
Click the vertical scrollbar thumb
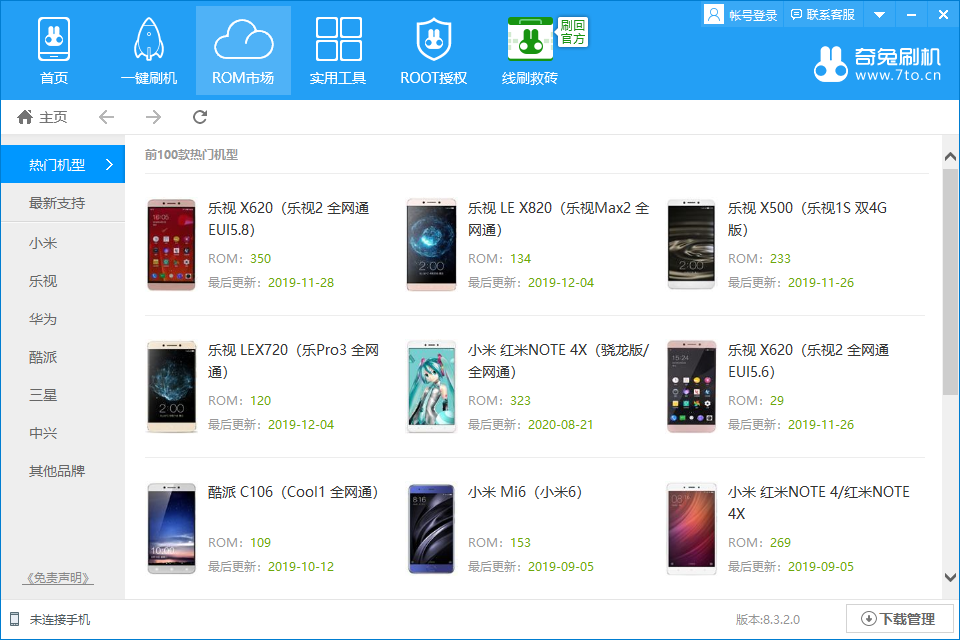950,282
